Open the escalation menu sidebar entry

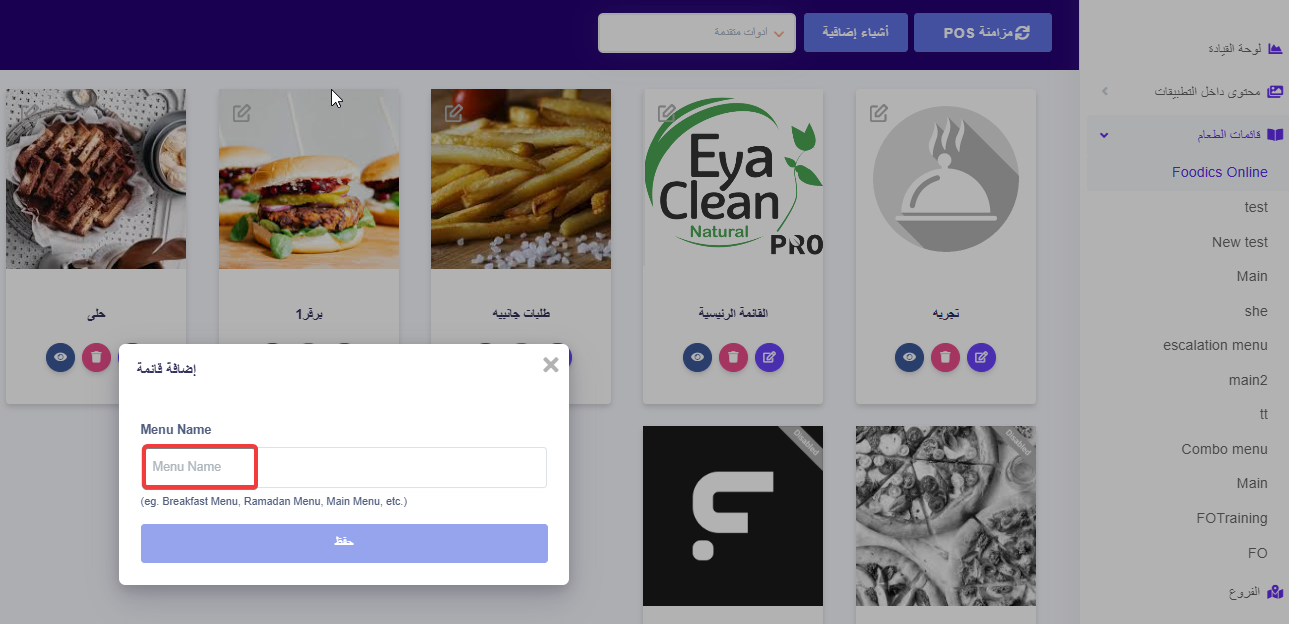coord(1215,345)
